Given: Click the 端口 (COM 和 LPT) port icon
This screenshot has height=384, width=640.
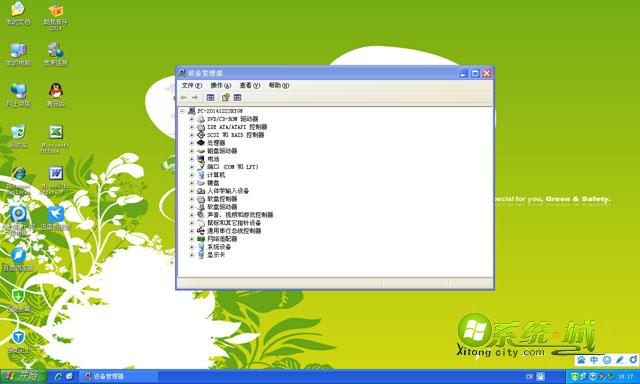Looking at the screenshot, I should click(201, 167).
